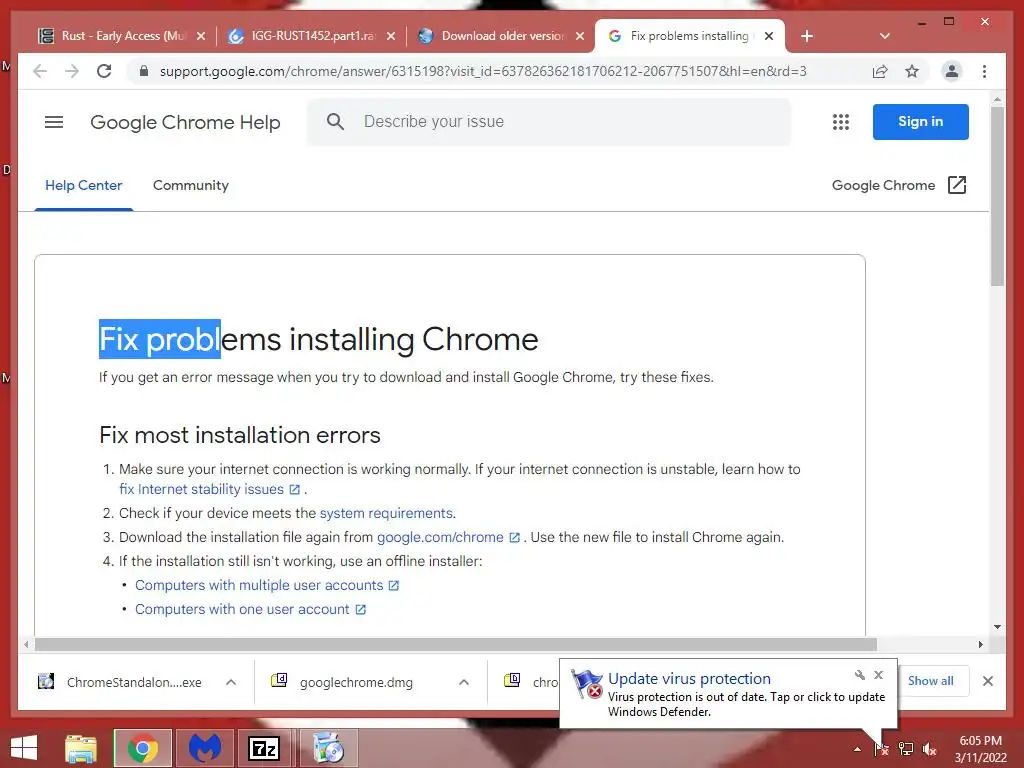Click the scroll down arrow

[997, 627]
